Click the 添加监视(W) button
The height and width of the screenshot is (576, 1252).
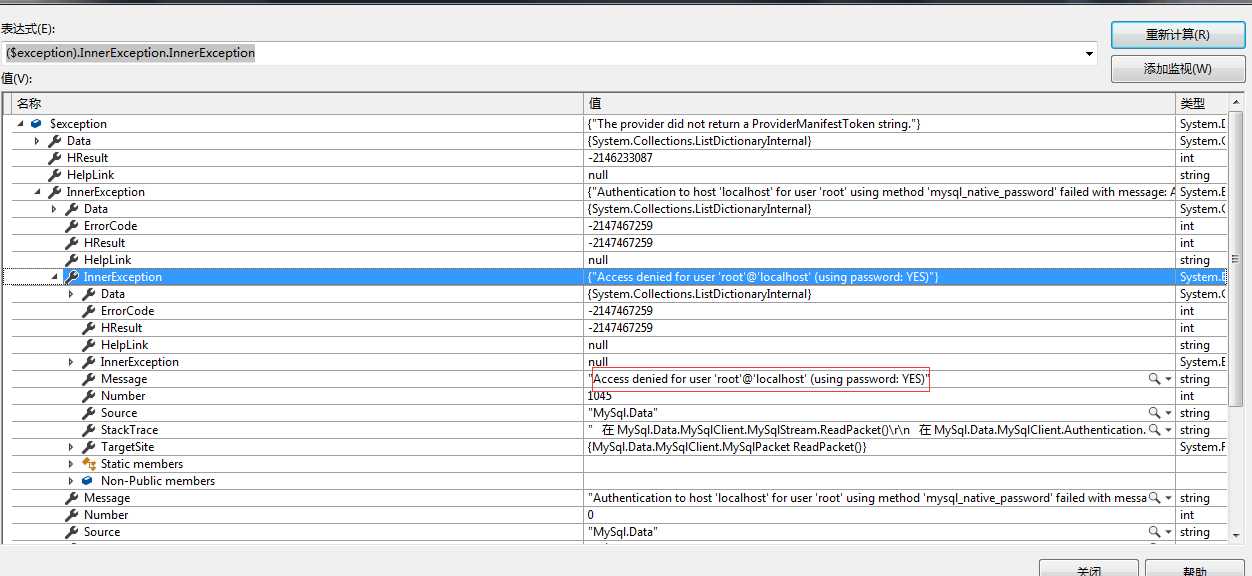(1177, 69)
